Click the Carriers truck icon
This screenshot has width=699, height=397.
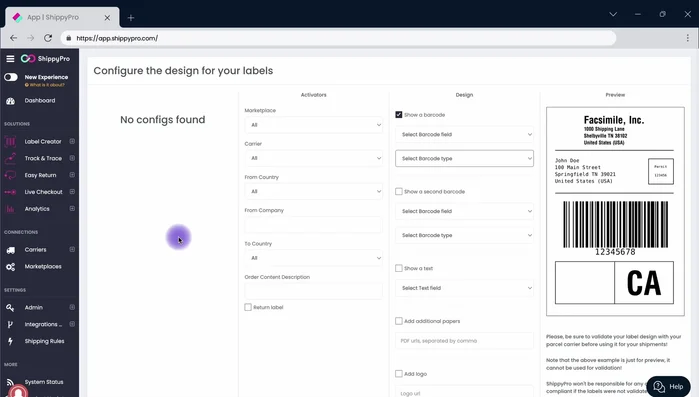11,250
